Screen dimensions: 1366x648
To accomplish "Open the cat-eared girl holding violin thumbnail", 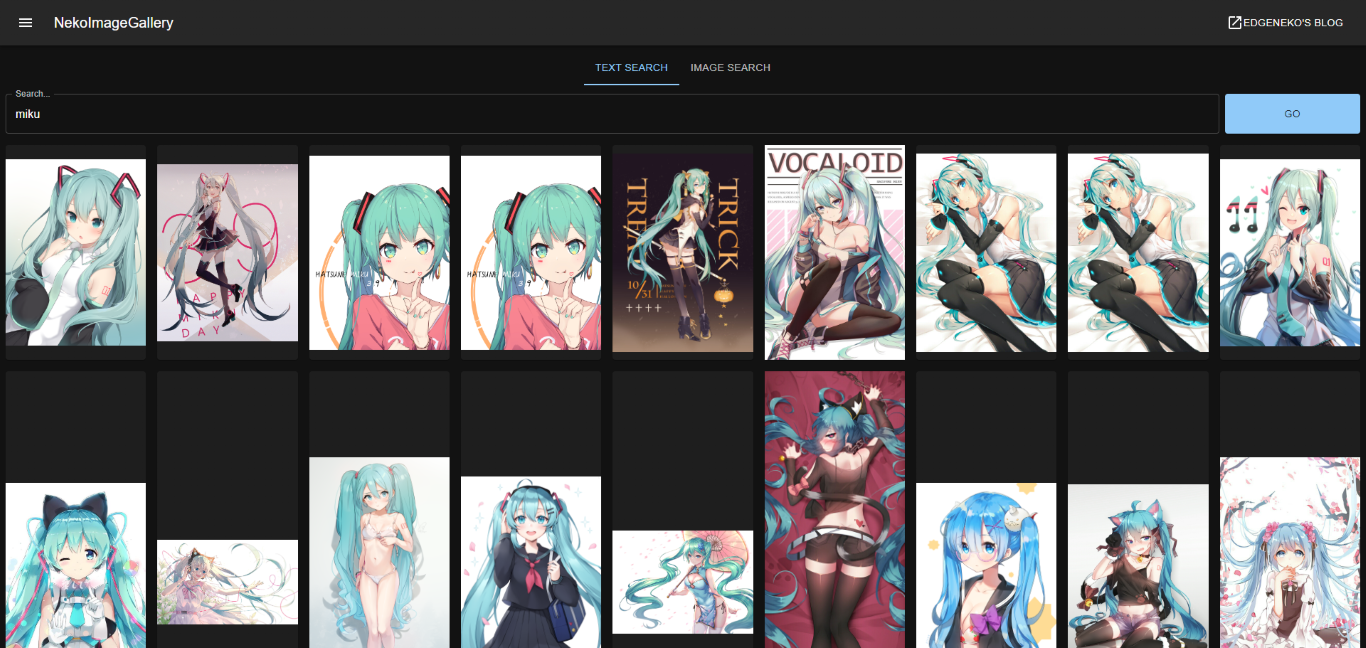I will pos(1138,566).
